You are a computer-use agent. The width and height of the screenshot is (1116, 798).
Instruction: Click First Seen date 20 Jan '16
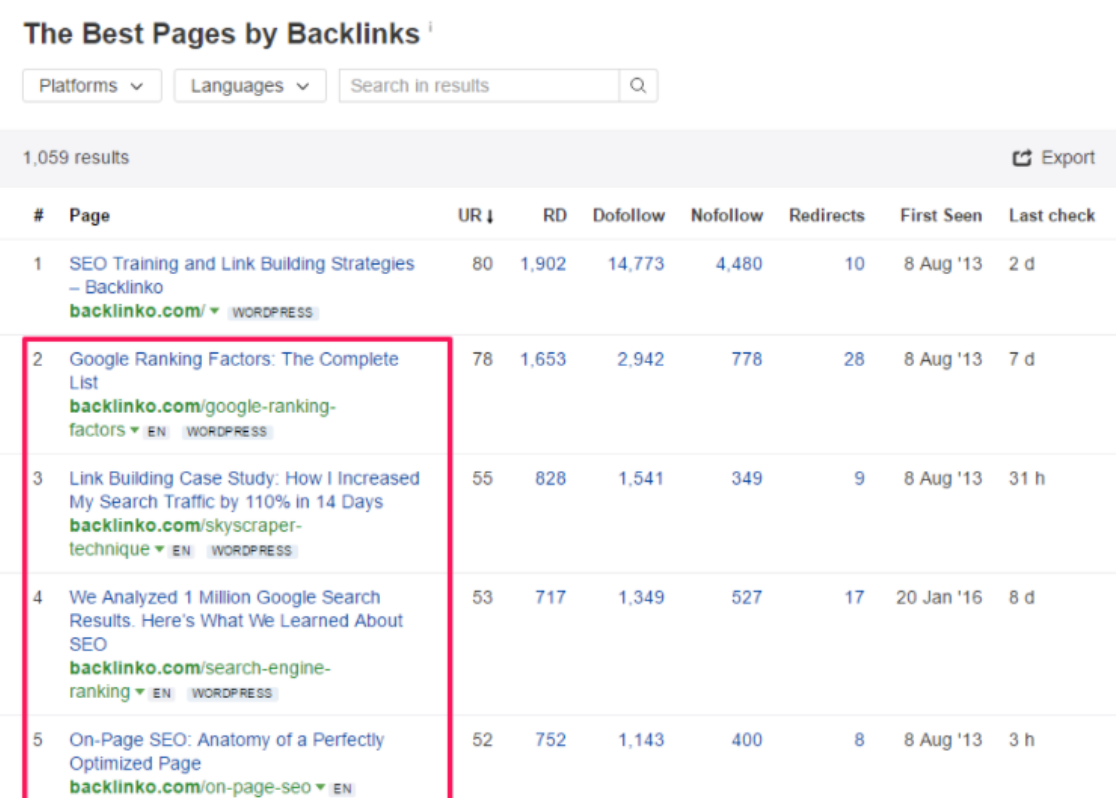pyautogui.click(x=939, y=597)
